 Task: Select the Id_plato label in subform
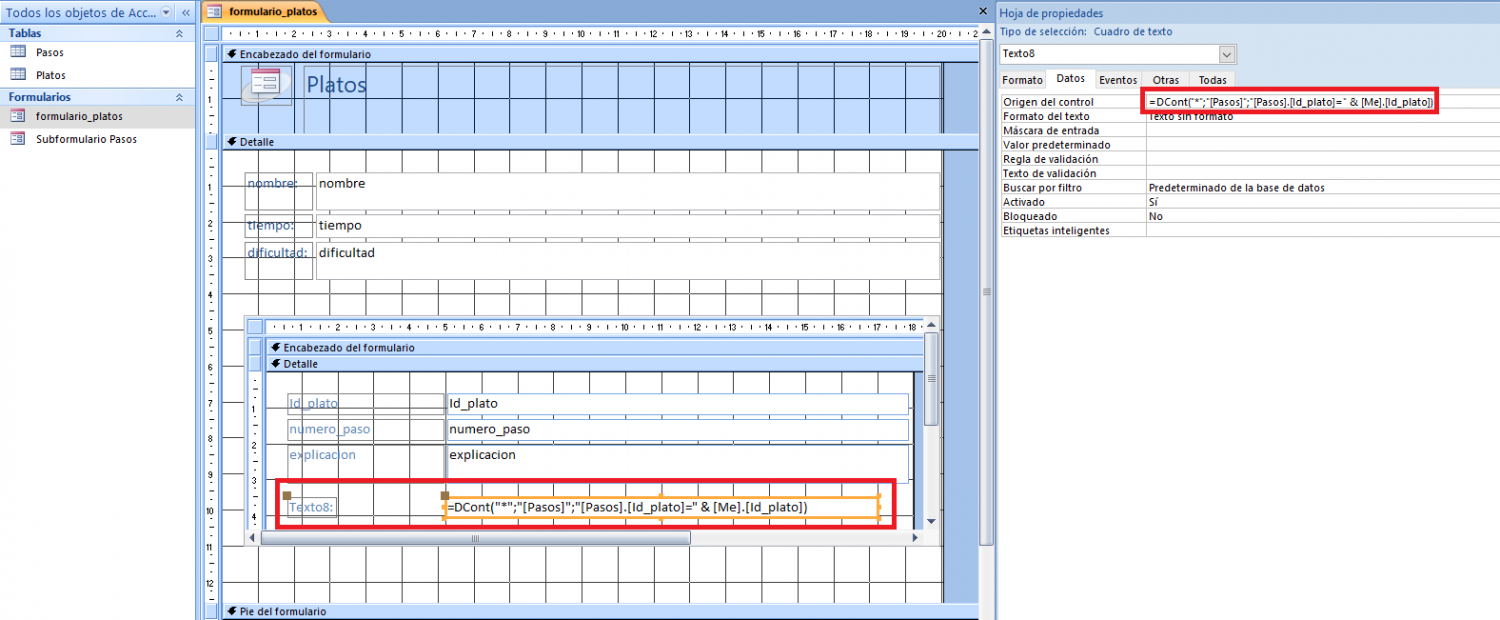pos(366,404)
